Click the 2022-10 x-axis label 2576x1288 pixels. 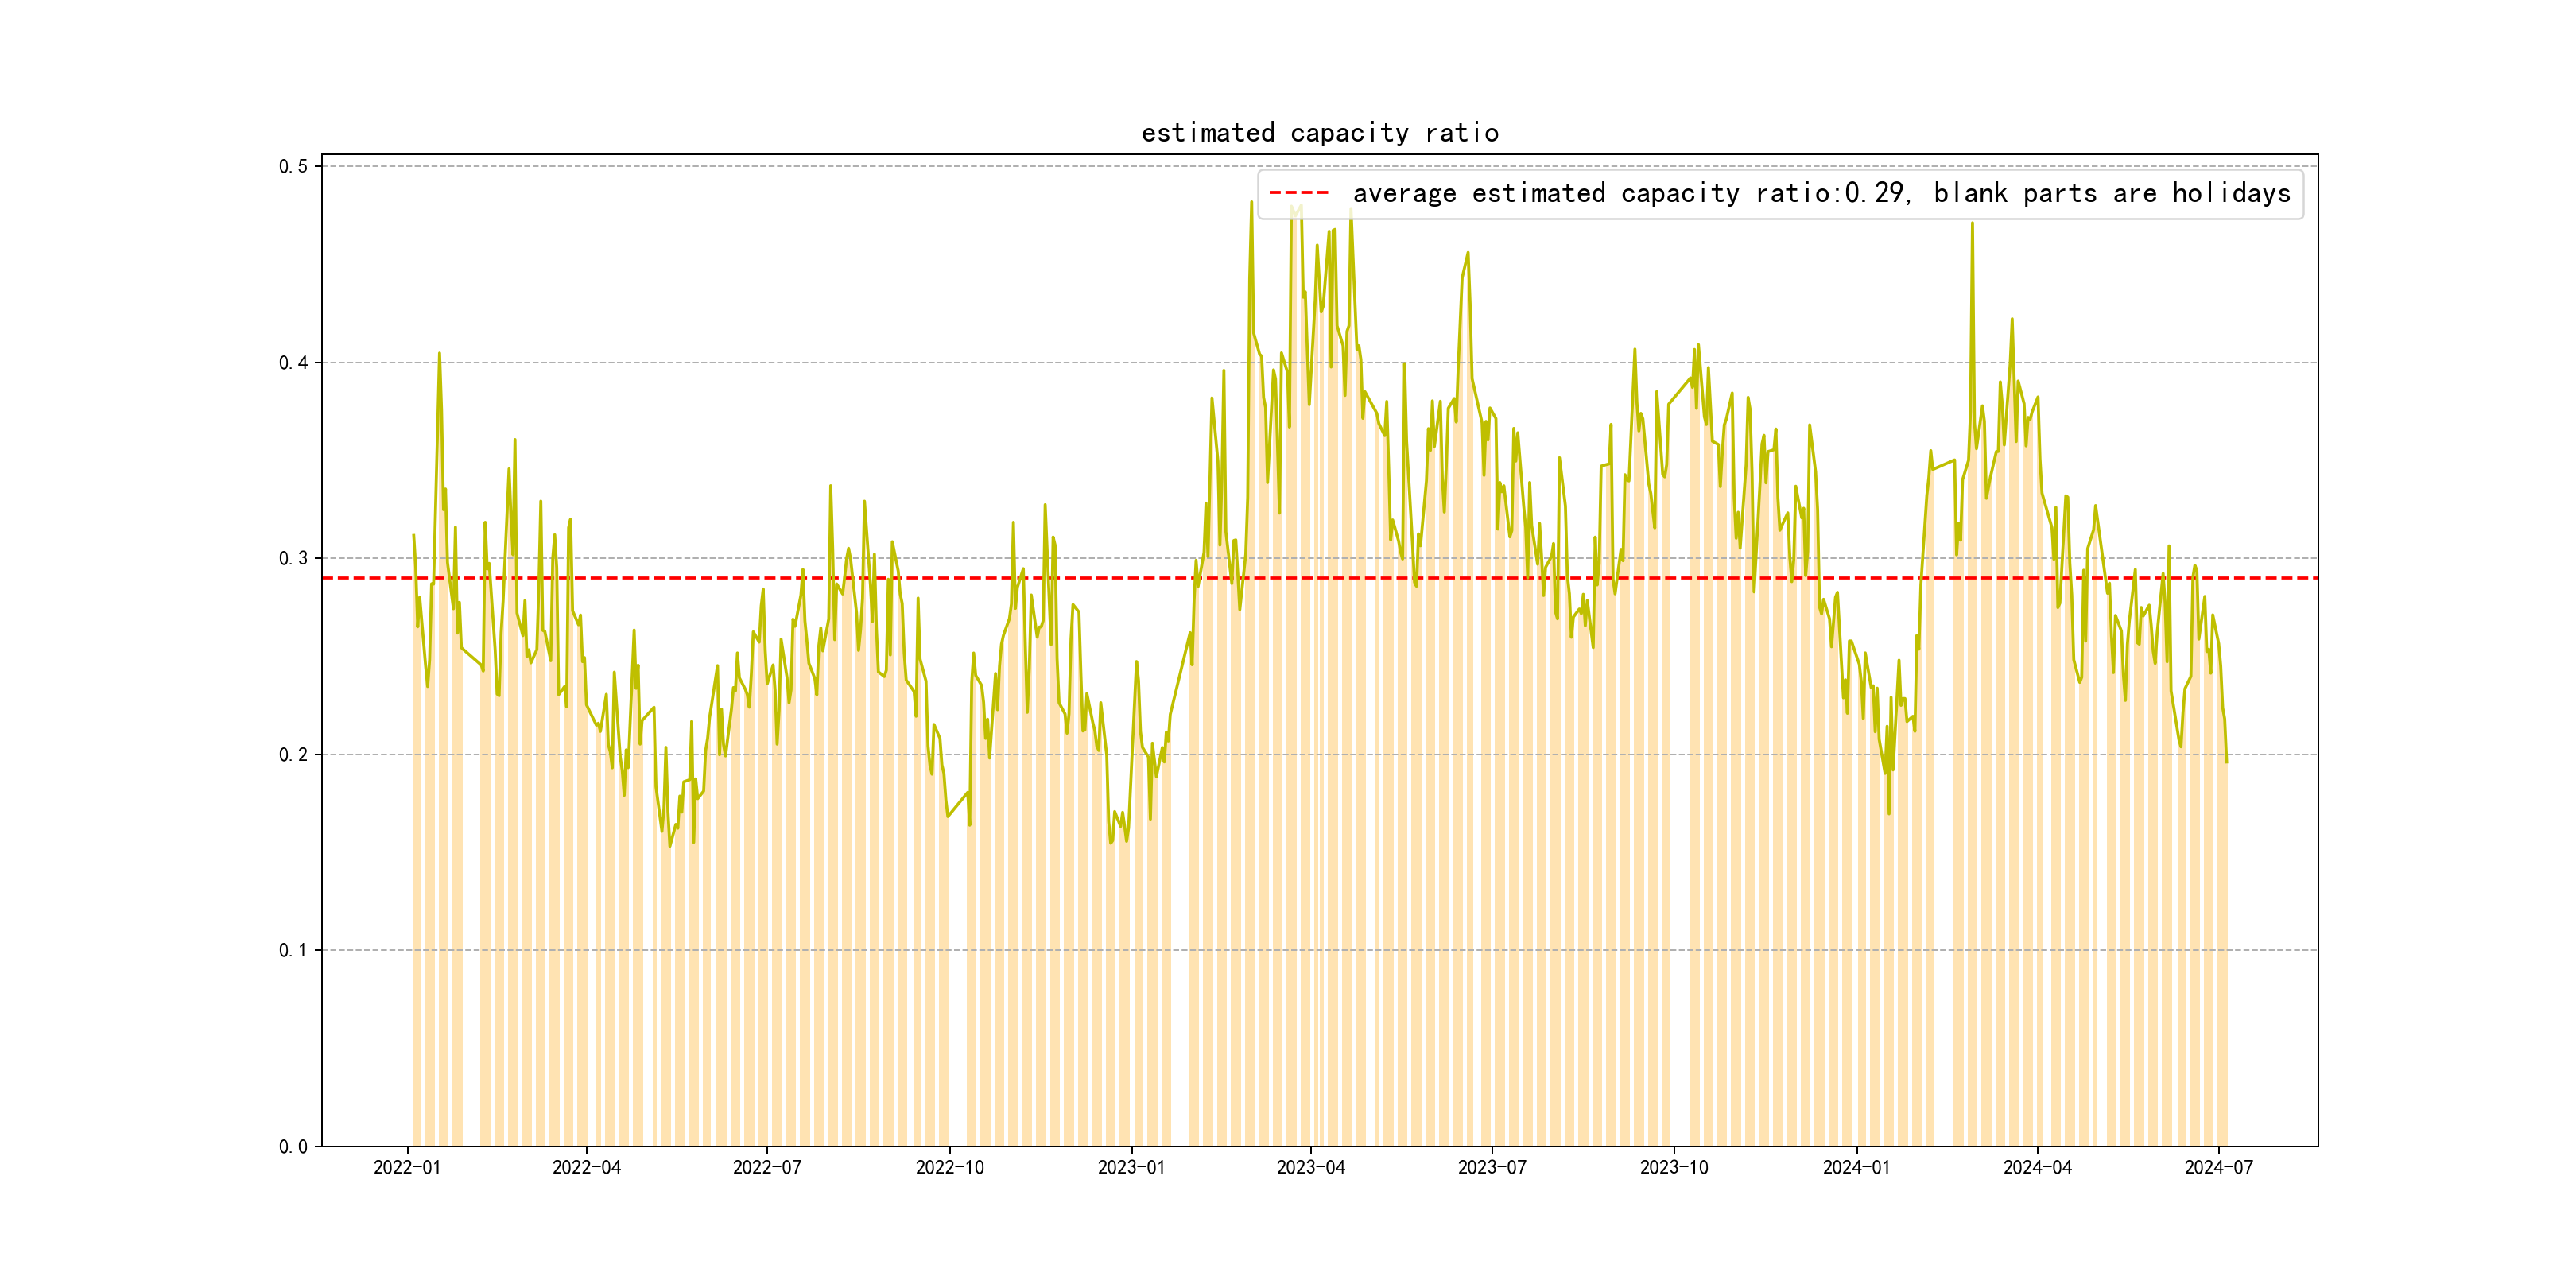(x=949, y=1167)
